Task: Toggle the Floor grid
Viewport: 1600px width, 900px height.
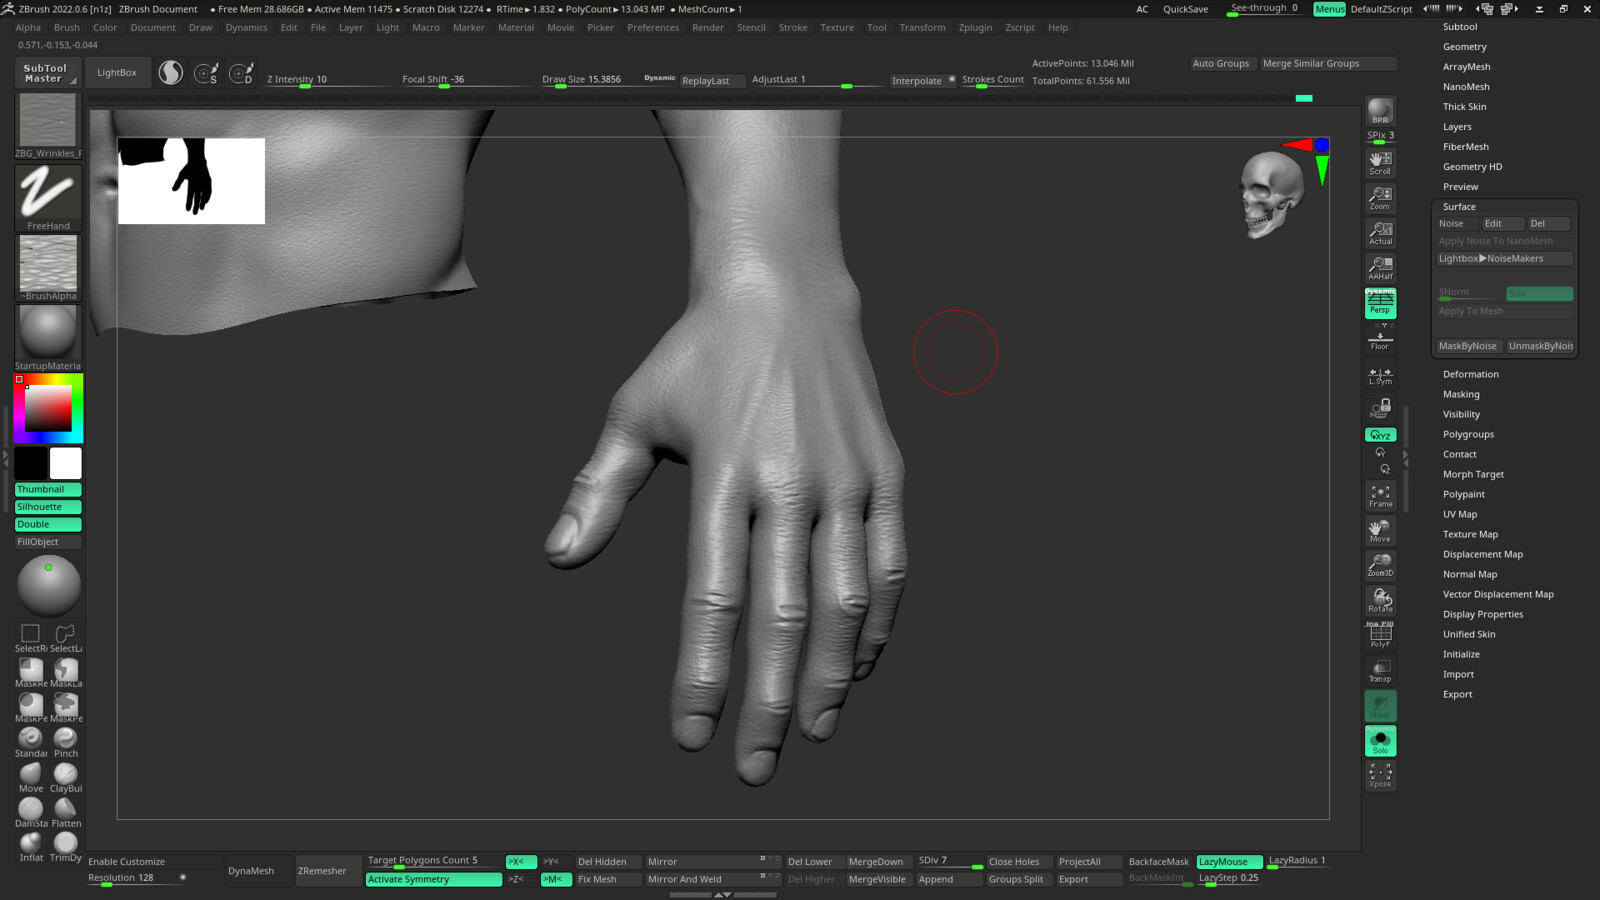Action: pyautogui.click(x=1380, y=338)
